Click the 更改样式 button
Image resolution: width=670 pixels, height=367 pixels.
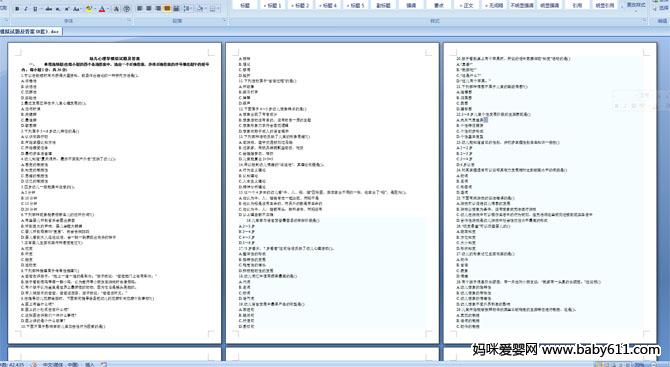636,5
